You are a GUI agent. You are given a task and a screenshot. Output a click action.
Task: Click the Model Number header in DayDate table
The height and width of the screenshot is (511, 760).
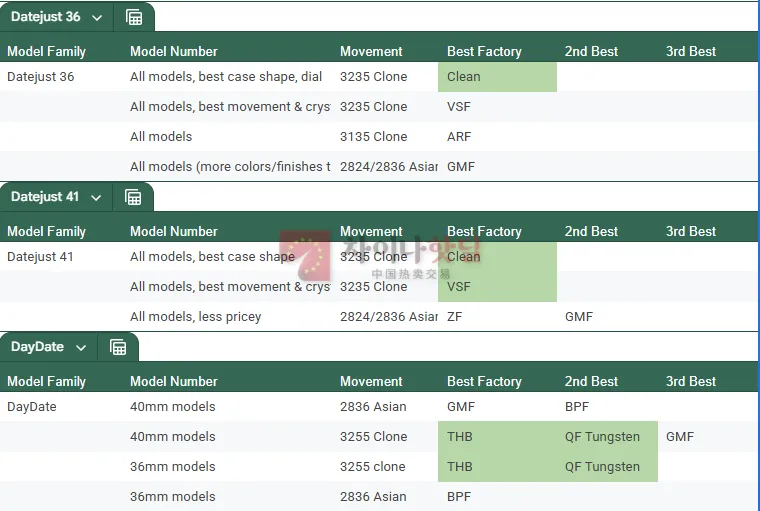pos(174,382)
